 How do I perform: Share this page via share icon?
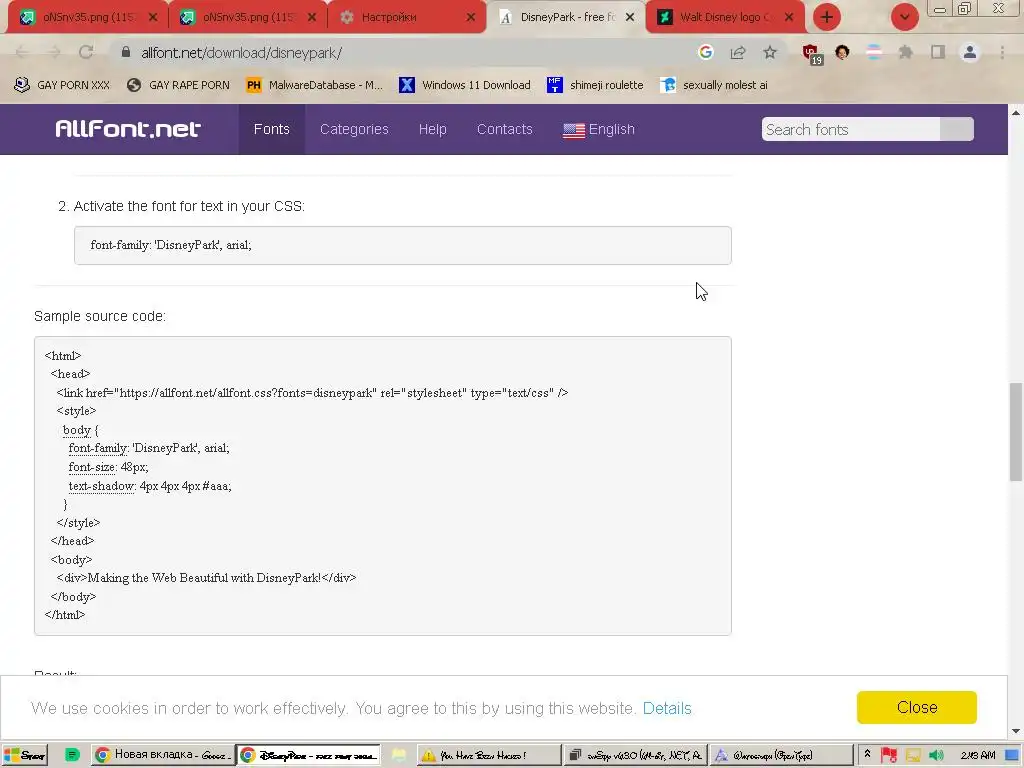point(738,52)
